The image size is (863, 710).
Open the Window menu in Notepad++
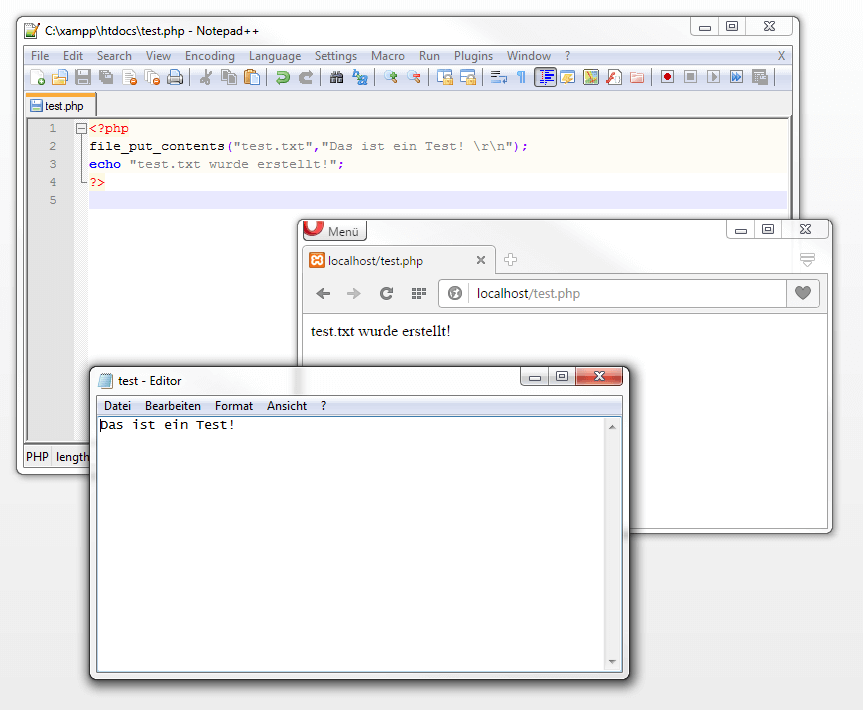click(529, 56)
